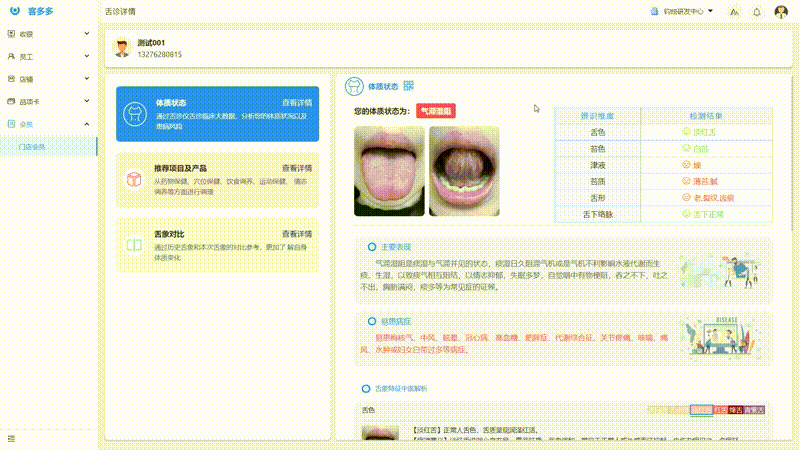Select the 红舌 color swatch
800x450 pixels.
pyautogui.click(x=720, y=410)
